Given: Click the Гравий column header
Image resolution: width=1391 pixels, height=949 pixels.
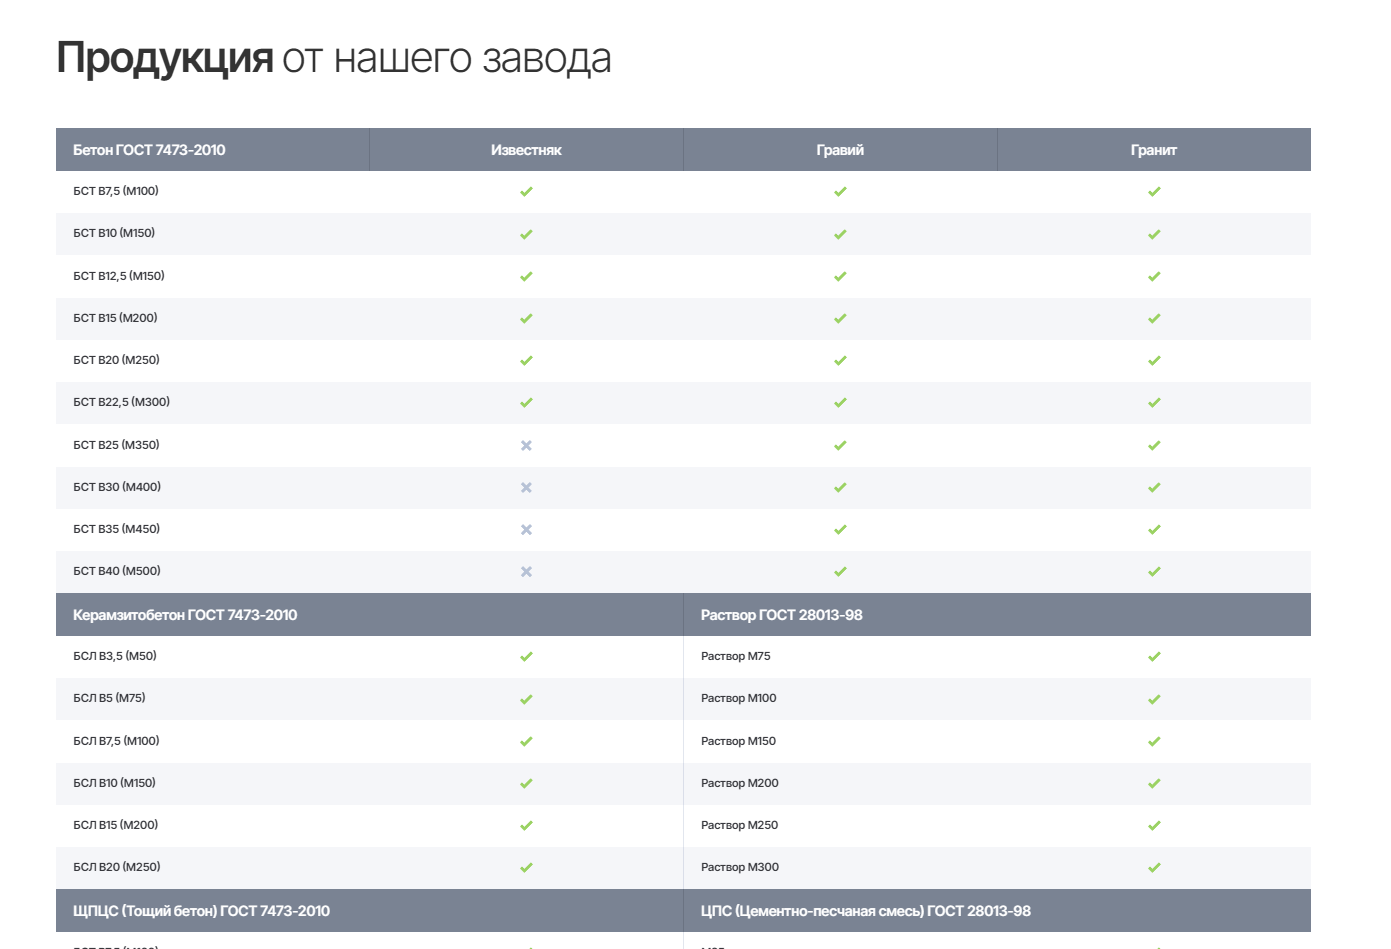Looking at the screenshot, I should tap(840, 150).
